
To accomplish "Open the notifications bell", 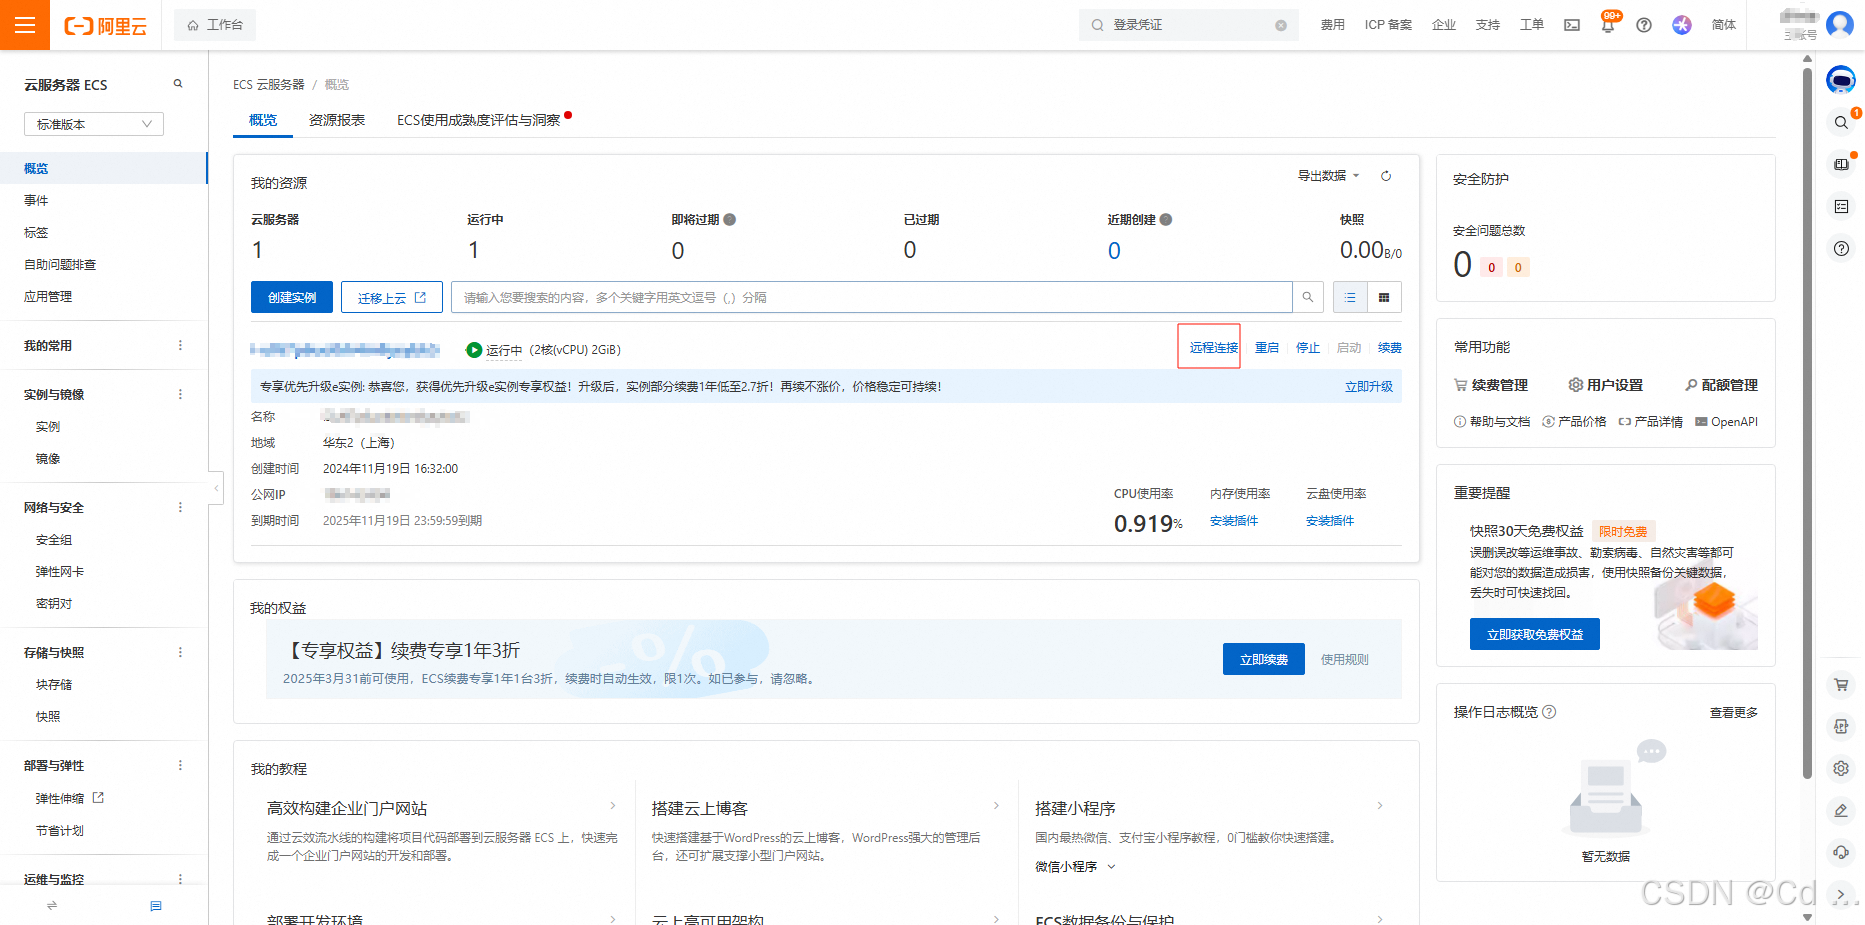I will [1607, 25].
